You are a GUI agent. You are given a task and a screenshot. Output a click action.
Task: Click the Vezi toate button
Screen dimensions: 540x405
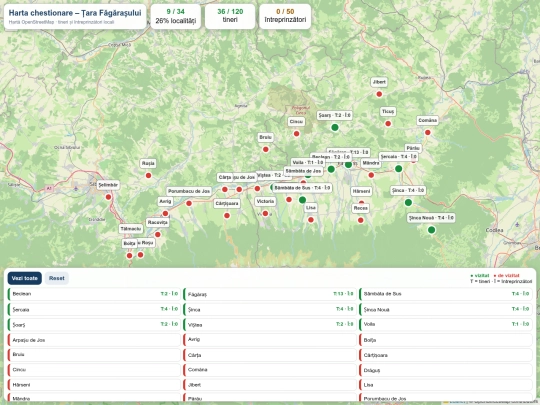tap(24, 278)
